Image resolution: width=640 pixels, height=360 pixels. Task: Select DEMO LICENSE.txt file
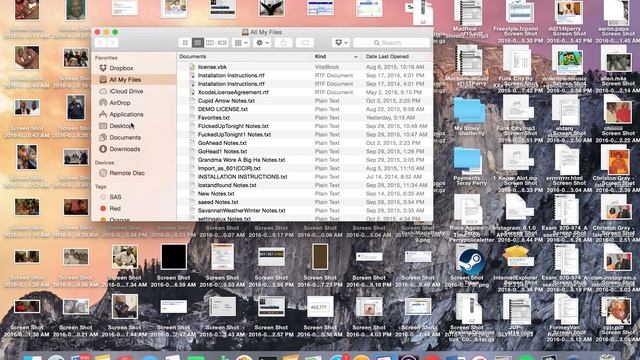pyautogui.click(x=305, y=109)
